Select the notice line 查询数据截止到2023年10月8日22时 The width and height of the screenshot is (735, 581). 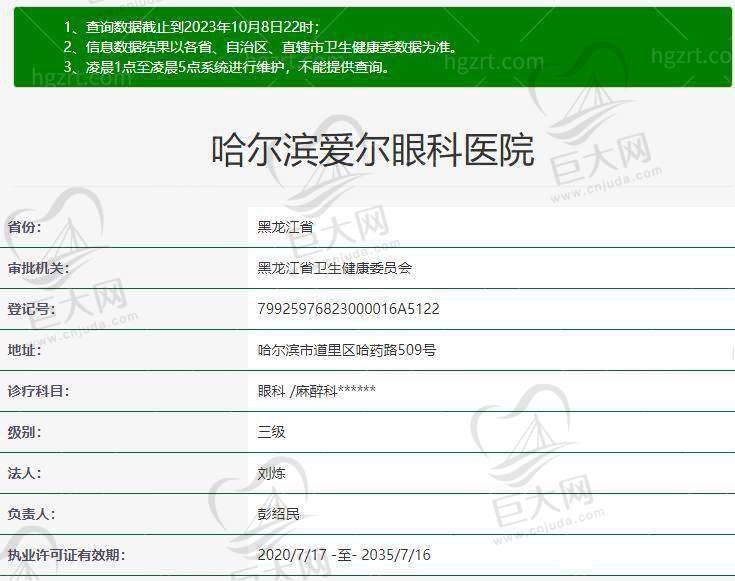tap(191, 27)
